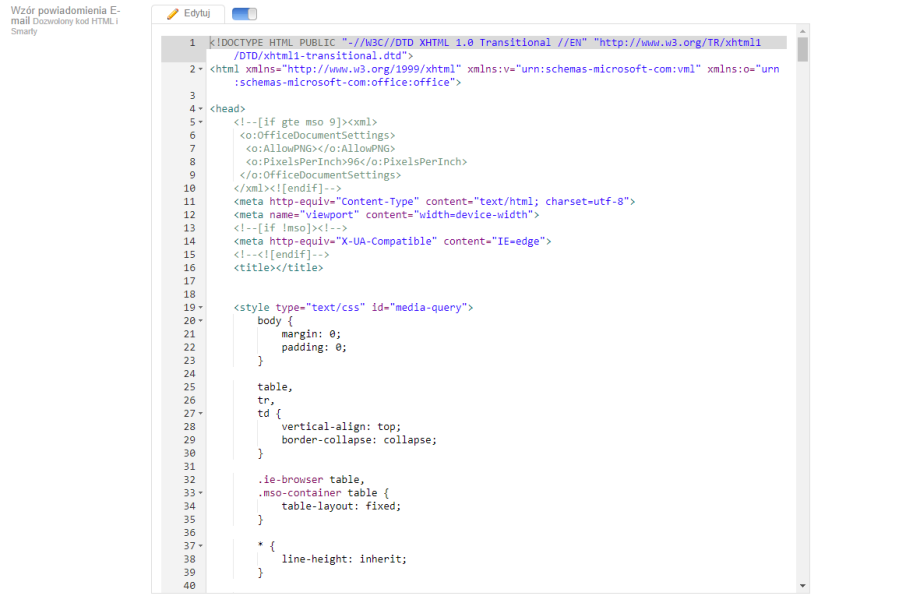Image resolution: width=920 pixels, height=603 pixels.
Task: Toggle the blue switch next to Edytuj
Action: point(244,14)
